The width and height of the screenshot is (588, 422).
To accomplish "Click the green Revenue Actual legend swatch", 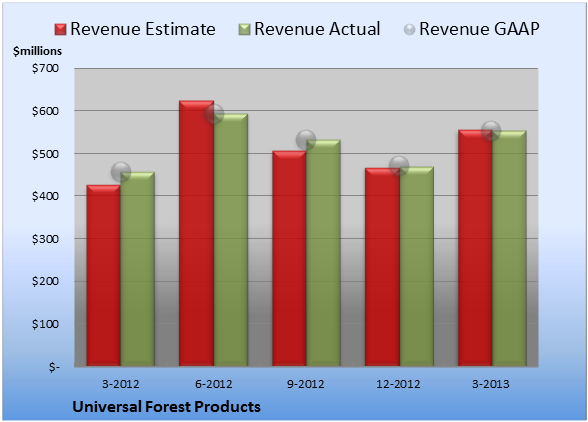I will pos(244,29).
